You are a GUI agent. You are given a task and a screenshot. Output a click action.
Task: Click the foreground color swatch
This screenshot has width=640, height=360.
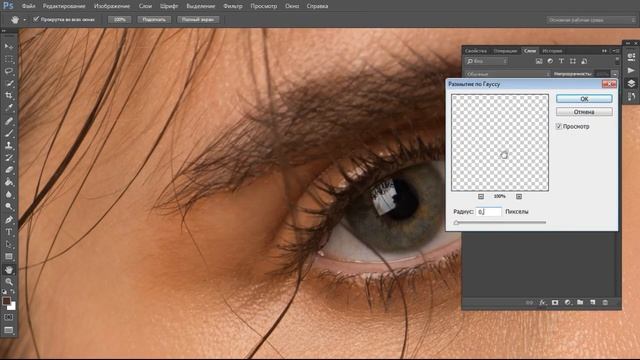(x=6, y=301)
